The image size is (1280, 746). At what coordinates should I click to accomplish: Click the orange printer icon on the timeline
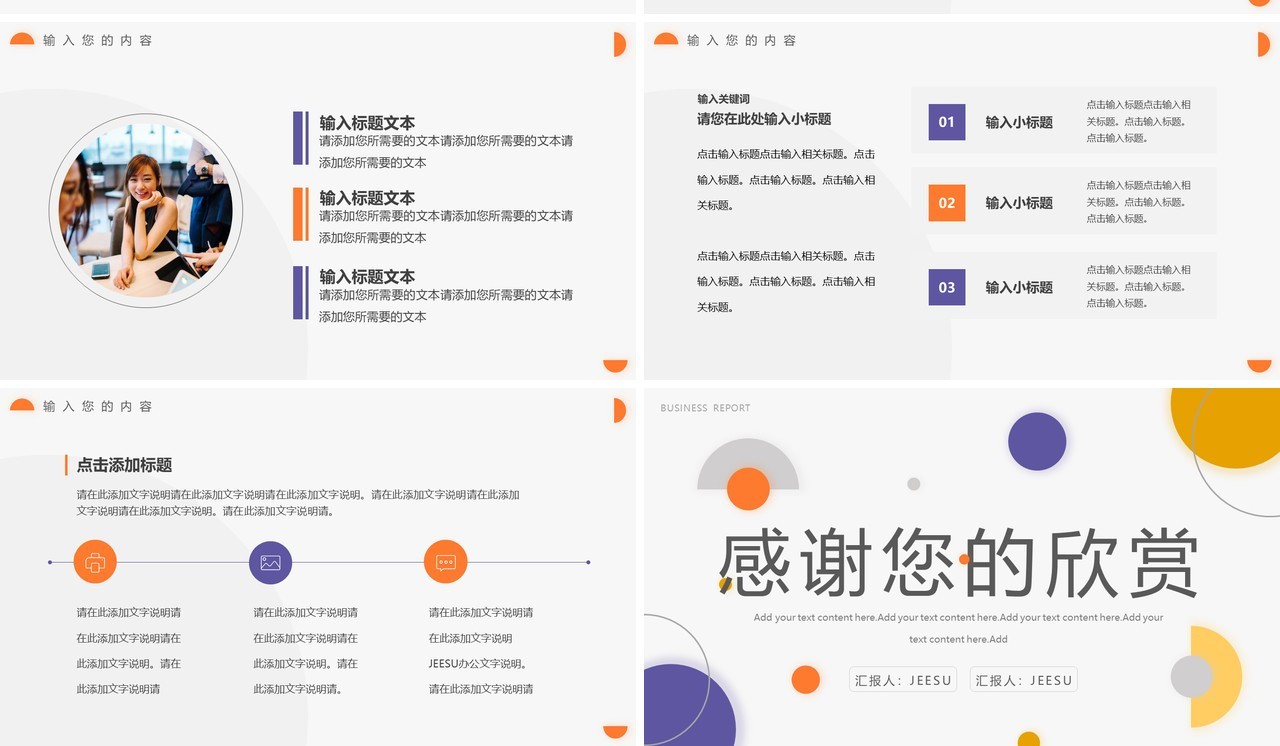(x=95, y=562)
